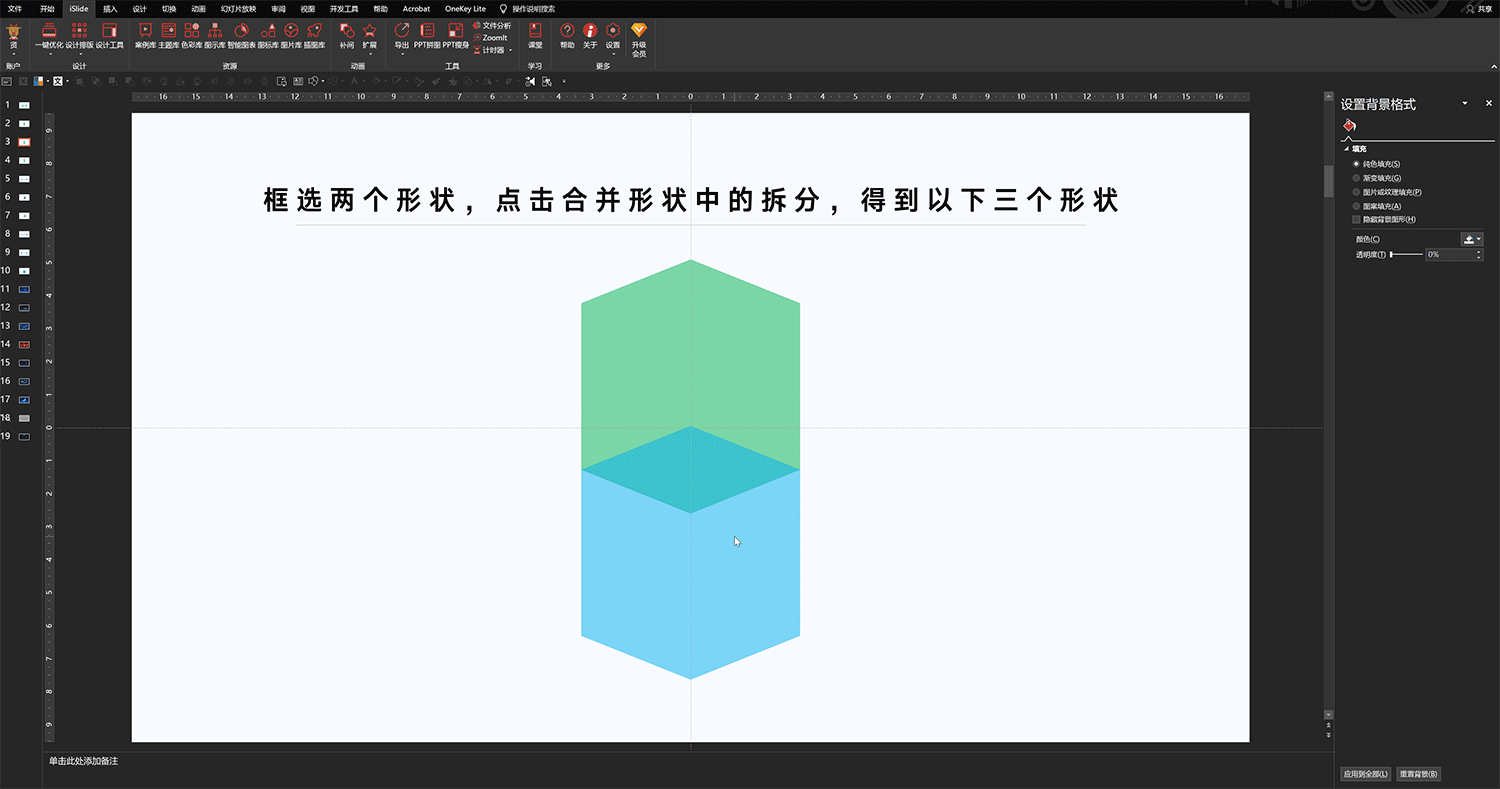Open the 颜色 fill color dropdown
The width and height of the screenshot is (1500, 789).
point(1478,238)
